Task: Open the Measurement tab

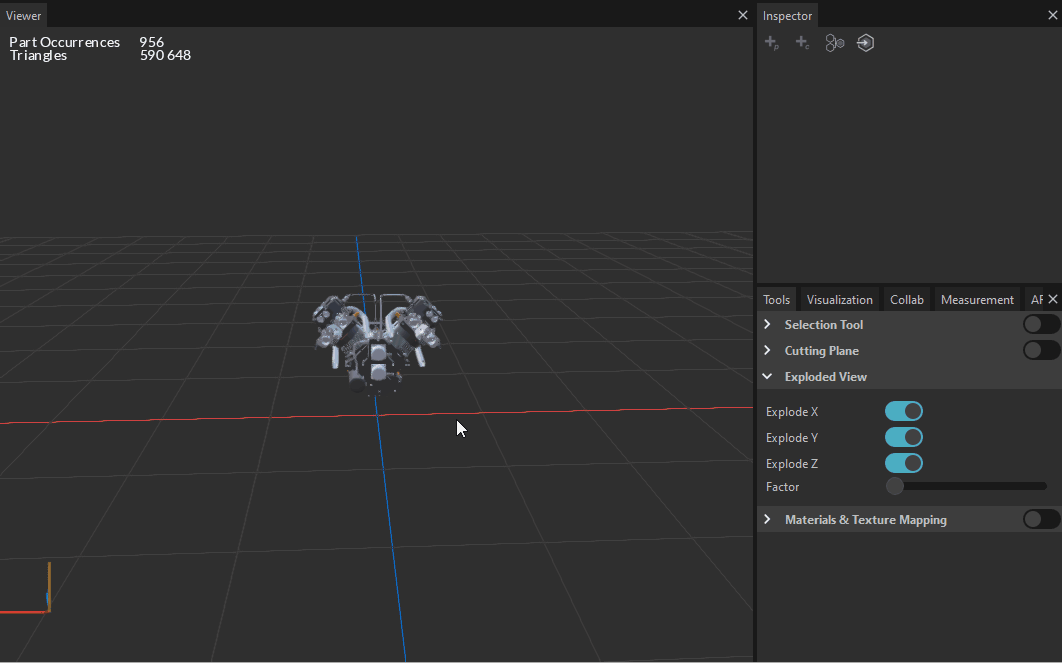Action: coord(976,299)
